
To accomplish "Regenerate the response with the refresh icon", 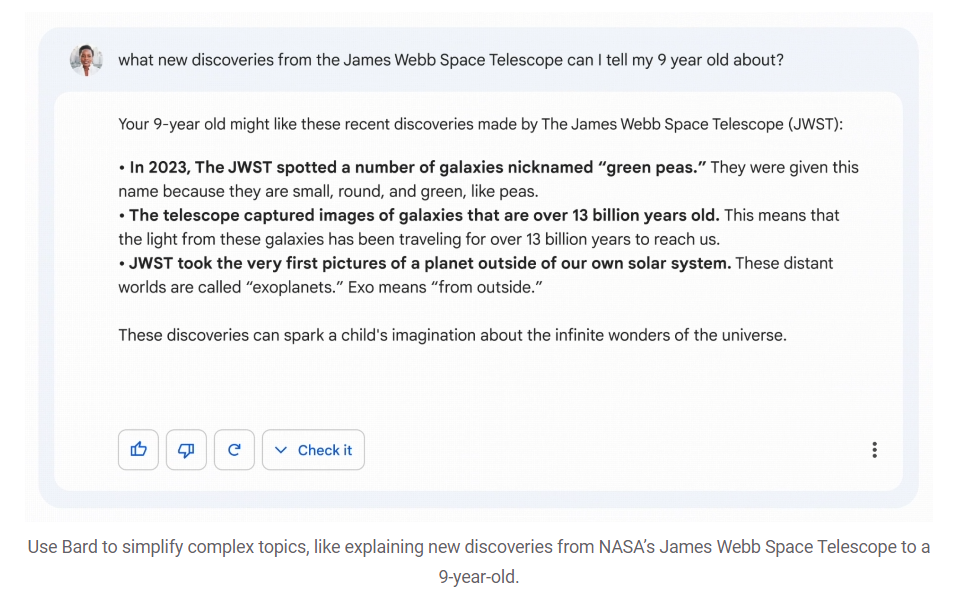I will tap(234, 450).
